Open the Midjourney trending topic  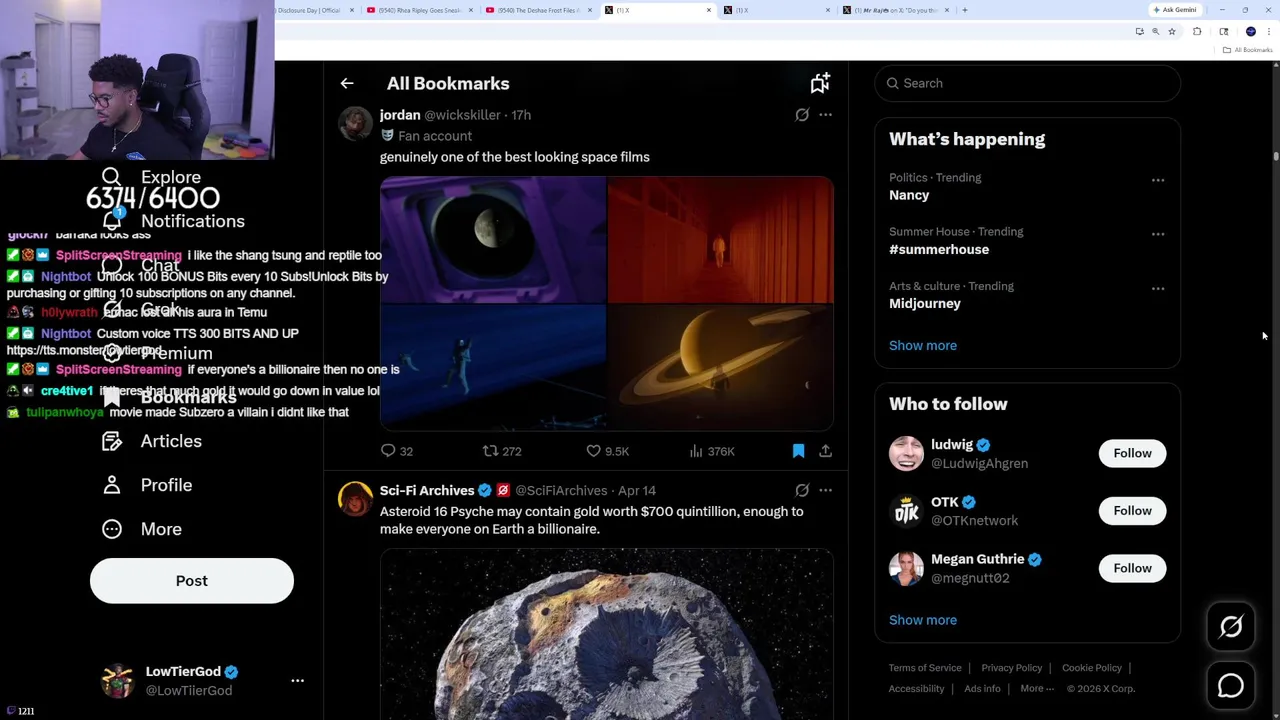(x=925, y=303)
